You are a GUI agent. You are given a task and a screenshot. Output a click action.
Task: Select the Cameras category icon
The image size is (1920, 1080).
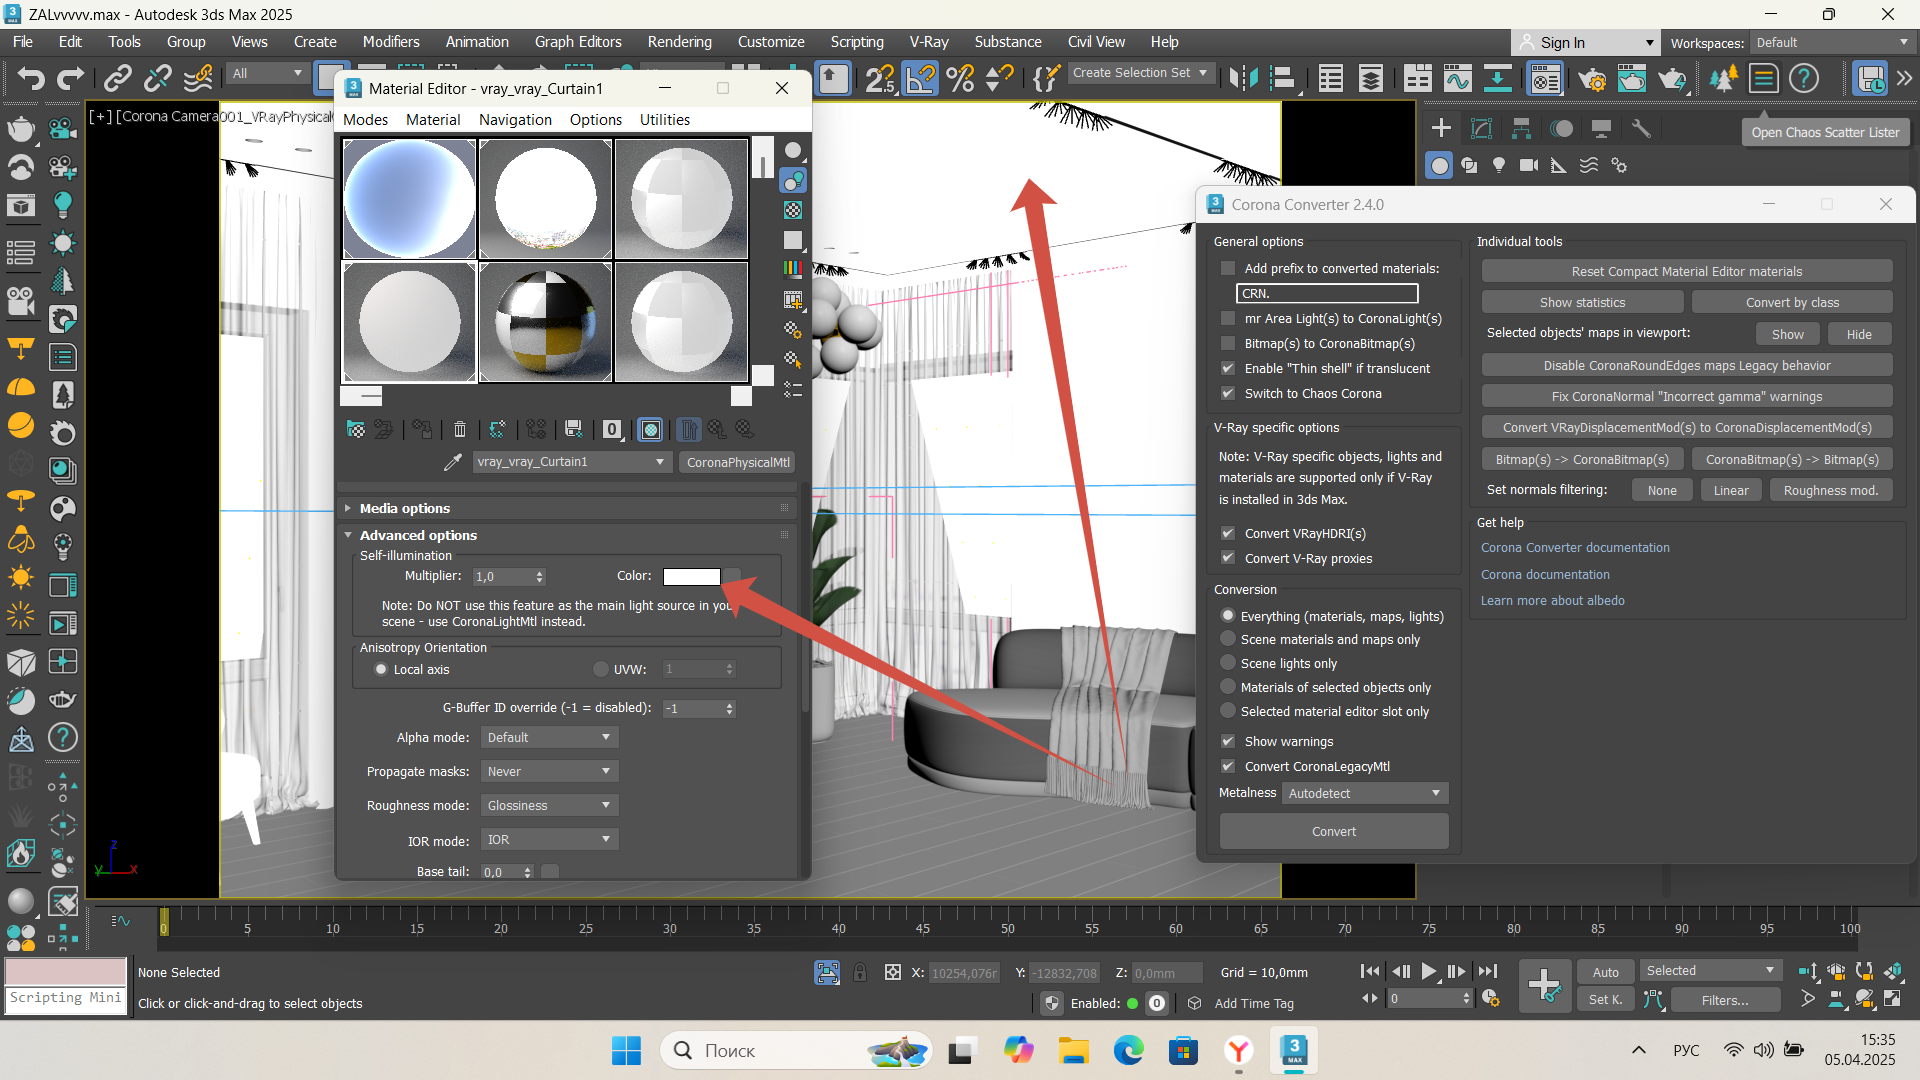(1529, 165)
